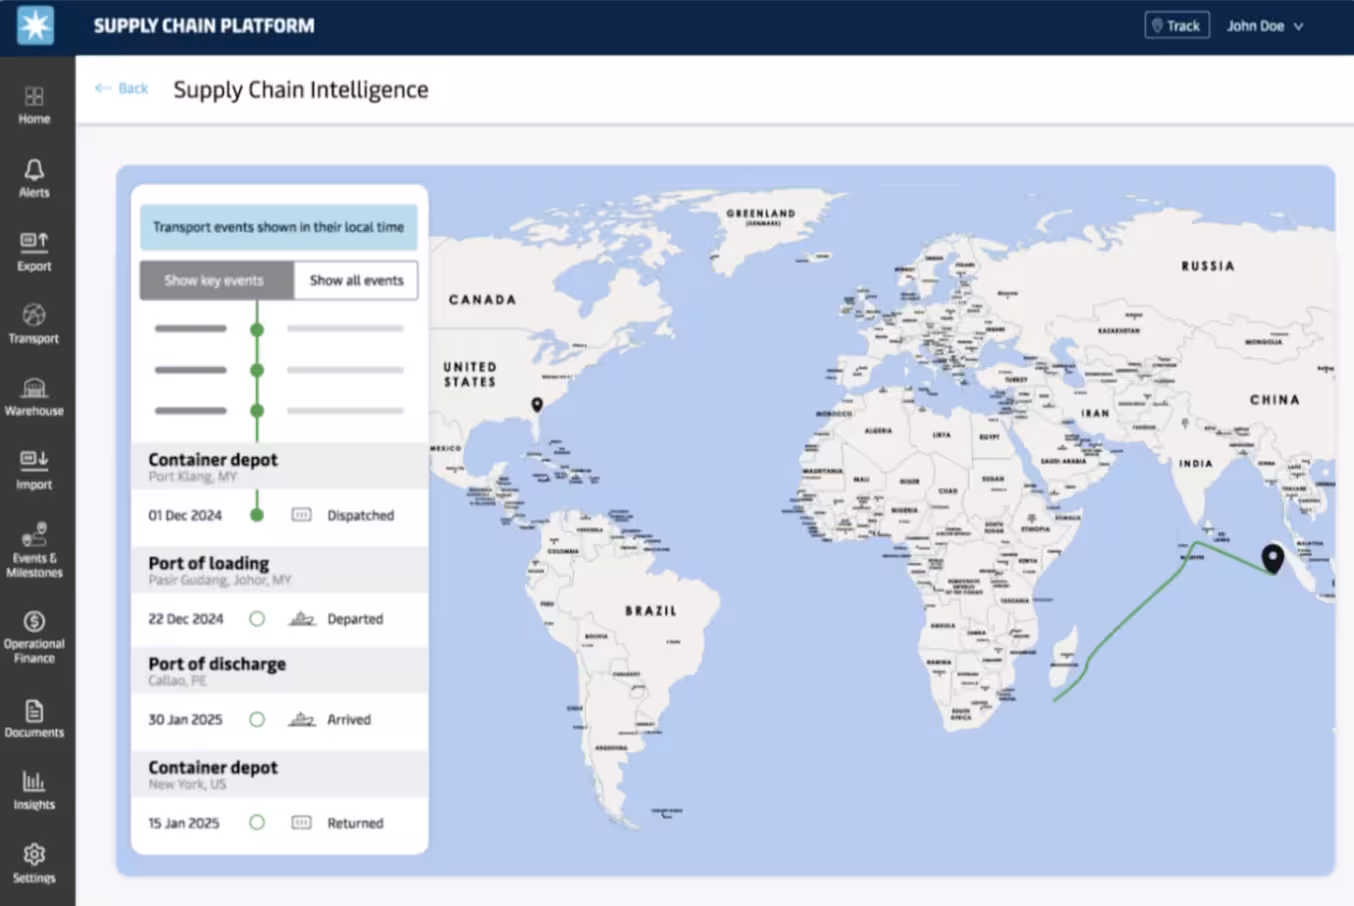Open the Transport section
The width and height of the screenshot is (1354, 906).
(35, 324)
